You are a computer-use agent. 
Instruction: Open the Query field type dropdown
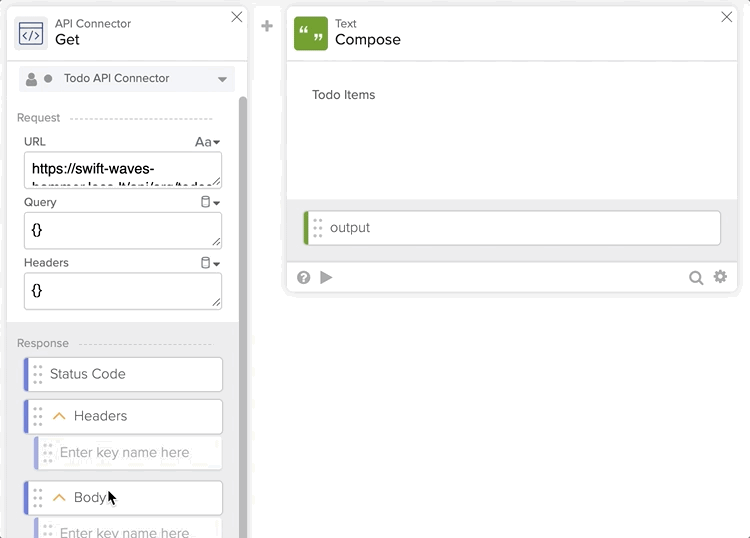pyautogui.click(x=210, y=202)
